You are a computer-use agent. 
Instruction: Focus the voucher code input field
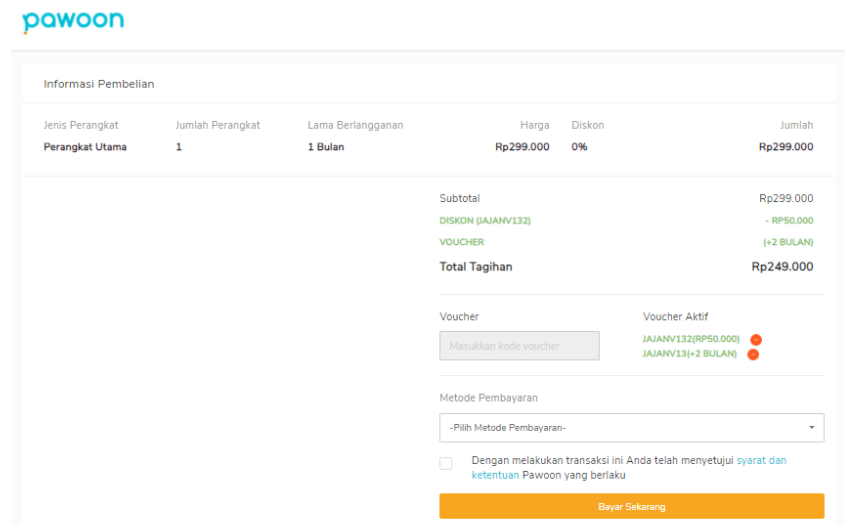[x=519, y=346]
